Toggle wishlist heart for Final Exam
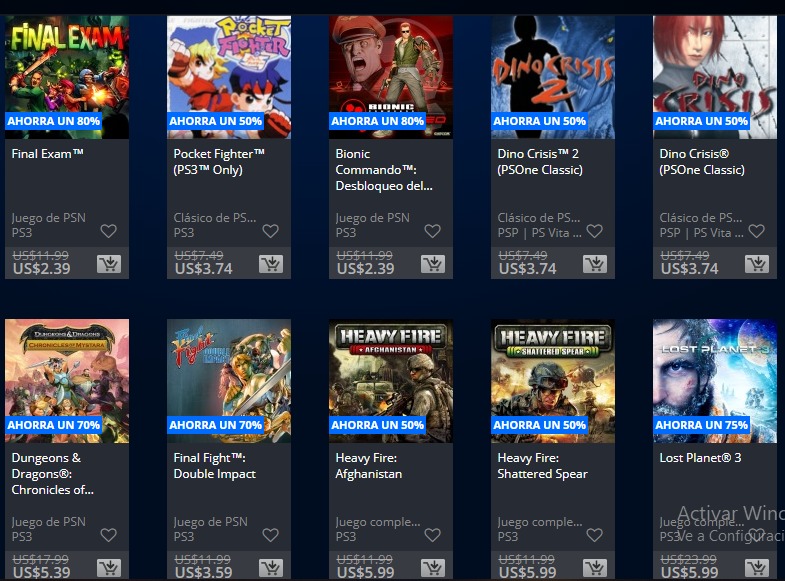Screen dimensions: 785x581 [109, 231]
